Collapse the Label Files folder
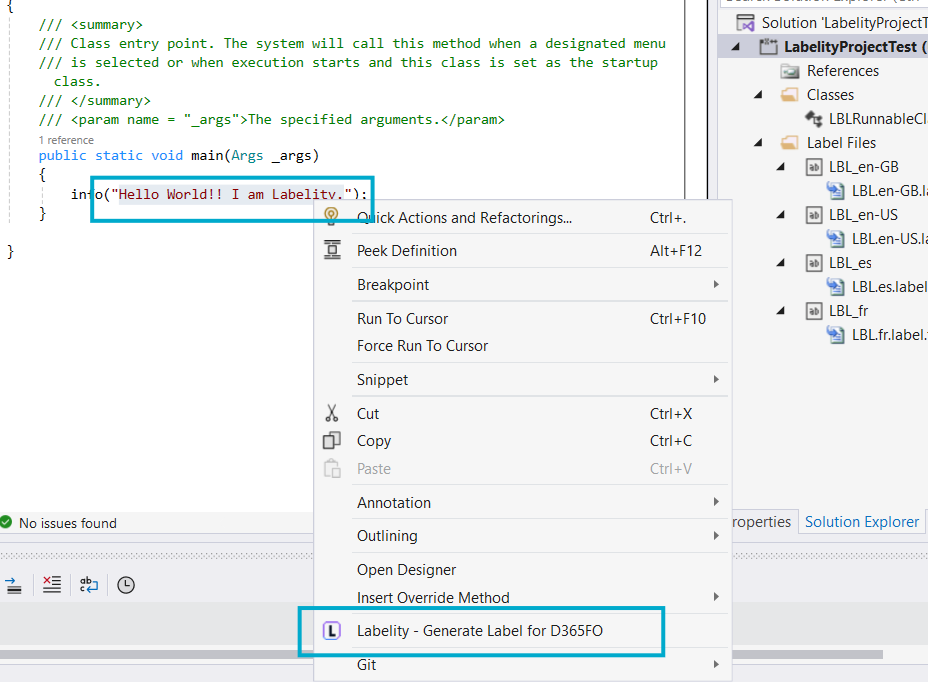The height and width of the screenshot is (682, 928). pos(758,143)
